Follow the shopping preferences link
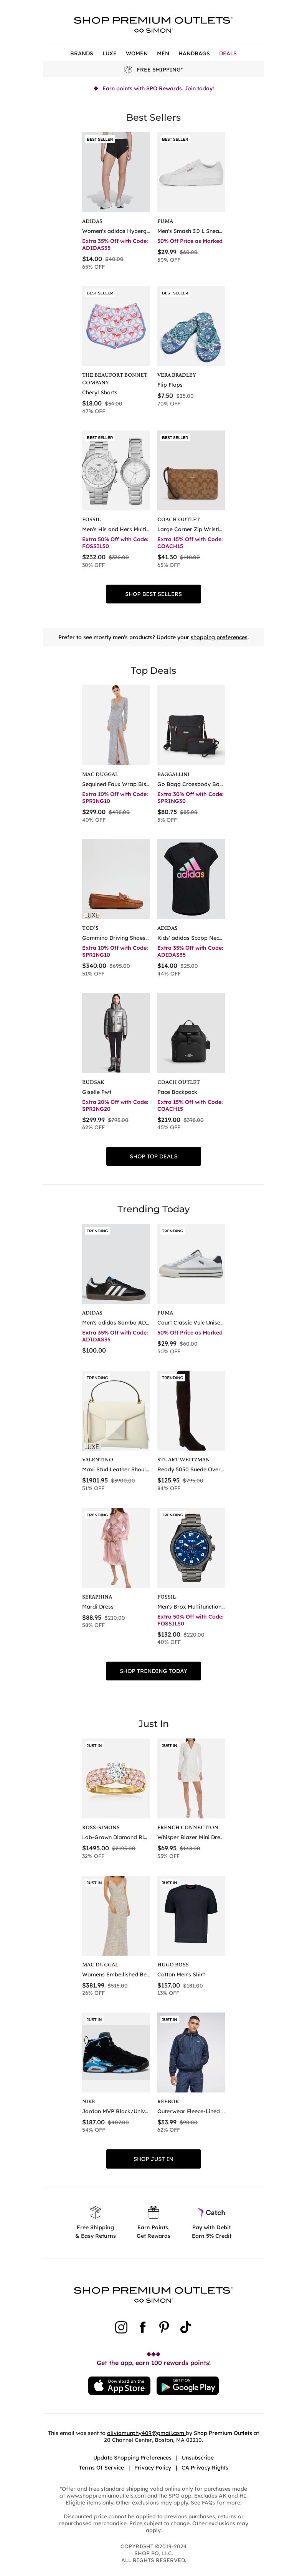 pyautogui.click(x=219, y=637)
